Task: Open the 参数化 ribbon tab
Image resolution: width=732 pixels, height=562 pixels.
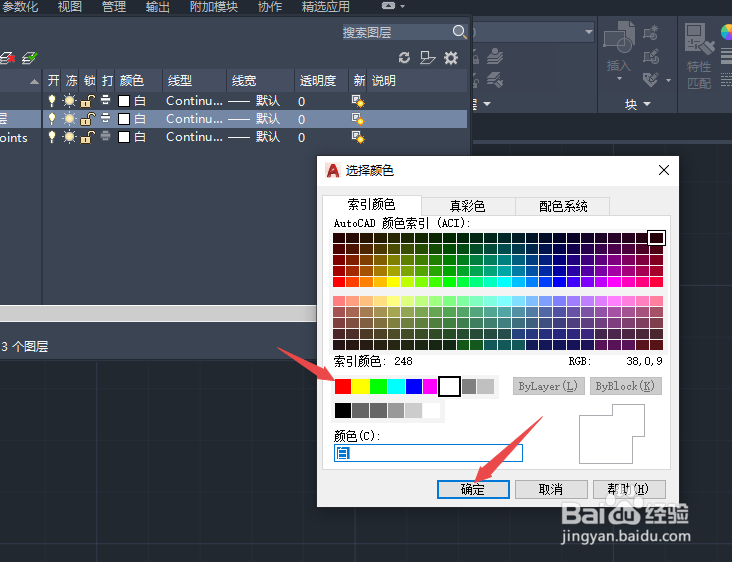Action: point(20,7)
